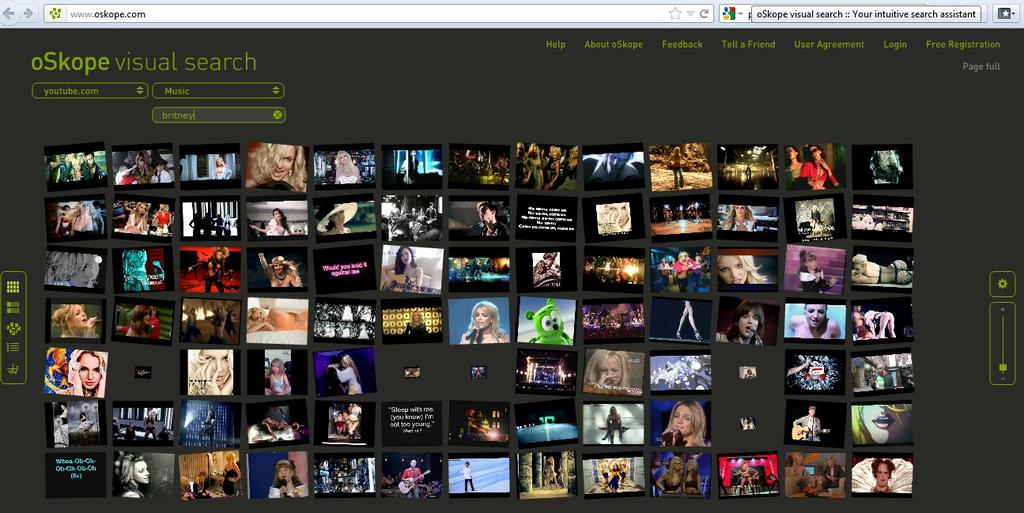Viewport: 1024px width, 513px height.
Task: Open the 'Sleep with me' quote thumbnail
Action: coord(411,422)
